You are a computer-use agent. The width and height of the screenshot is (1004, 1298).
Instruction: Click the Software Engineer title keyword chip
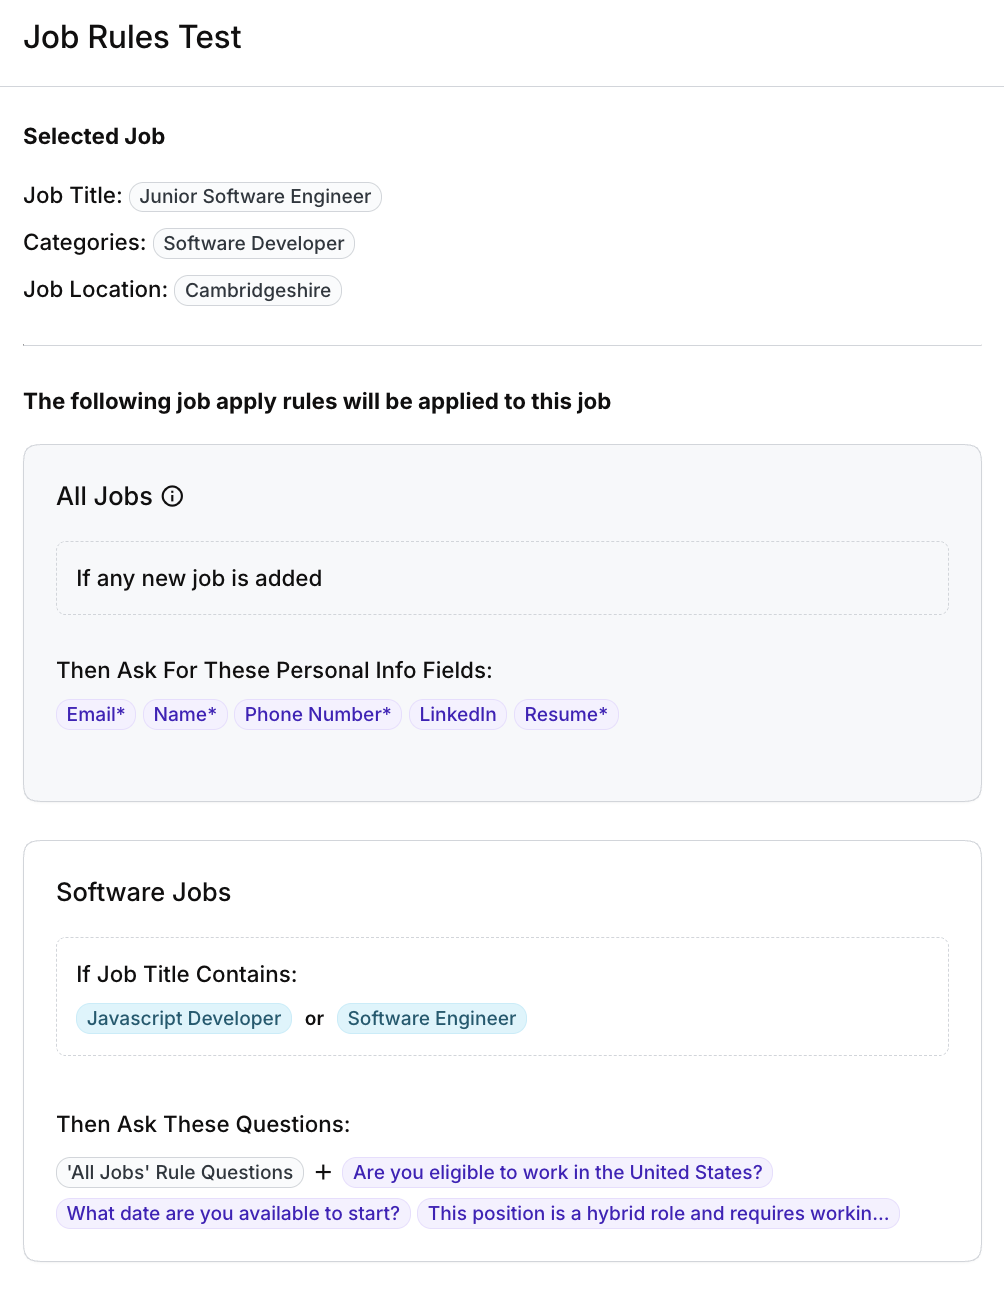(432, 1019)
